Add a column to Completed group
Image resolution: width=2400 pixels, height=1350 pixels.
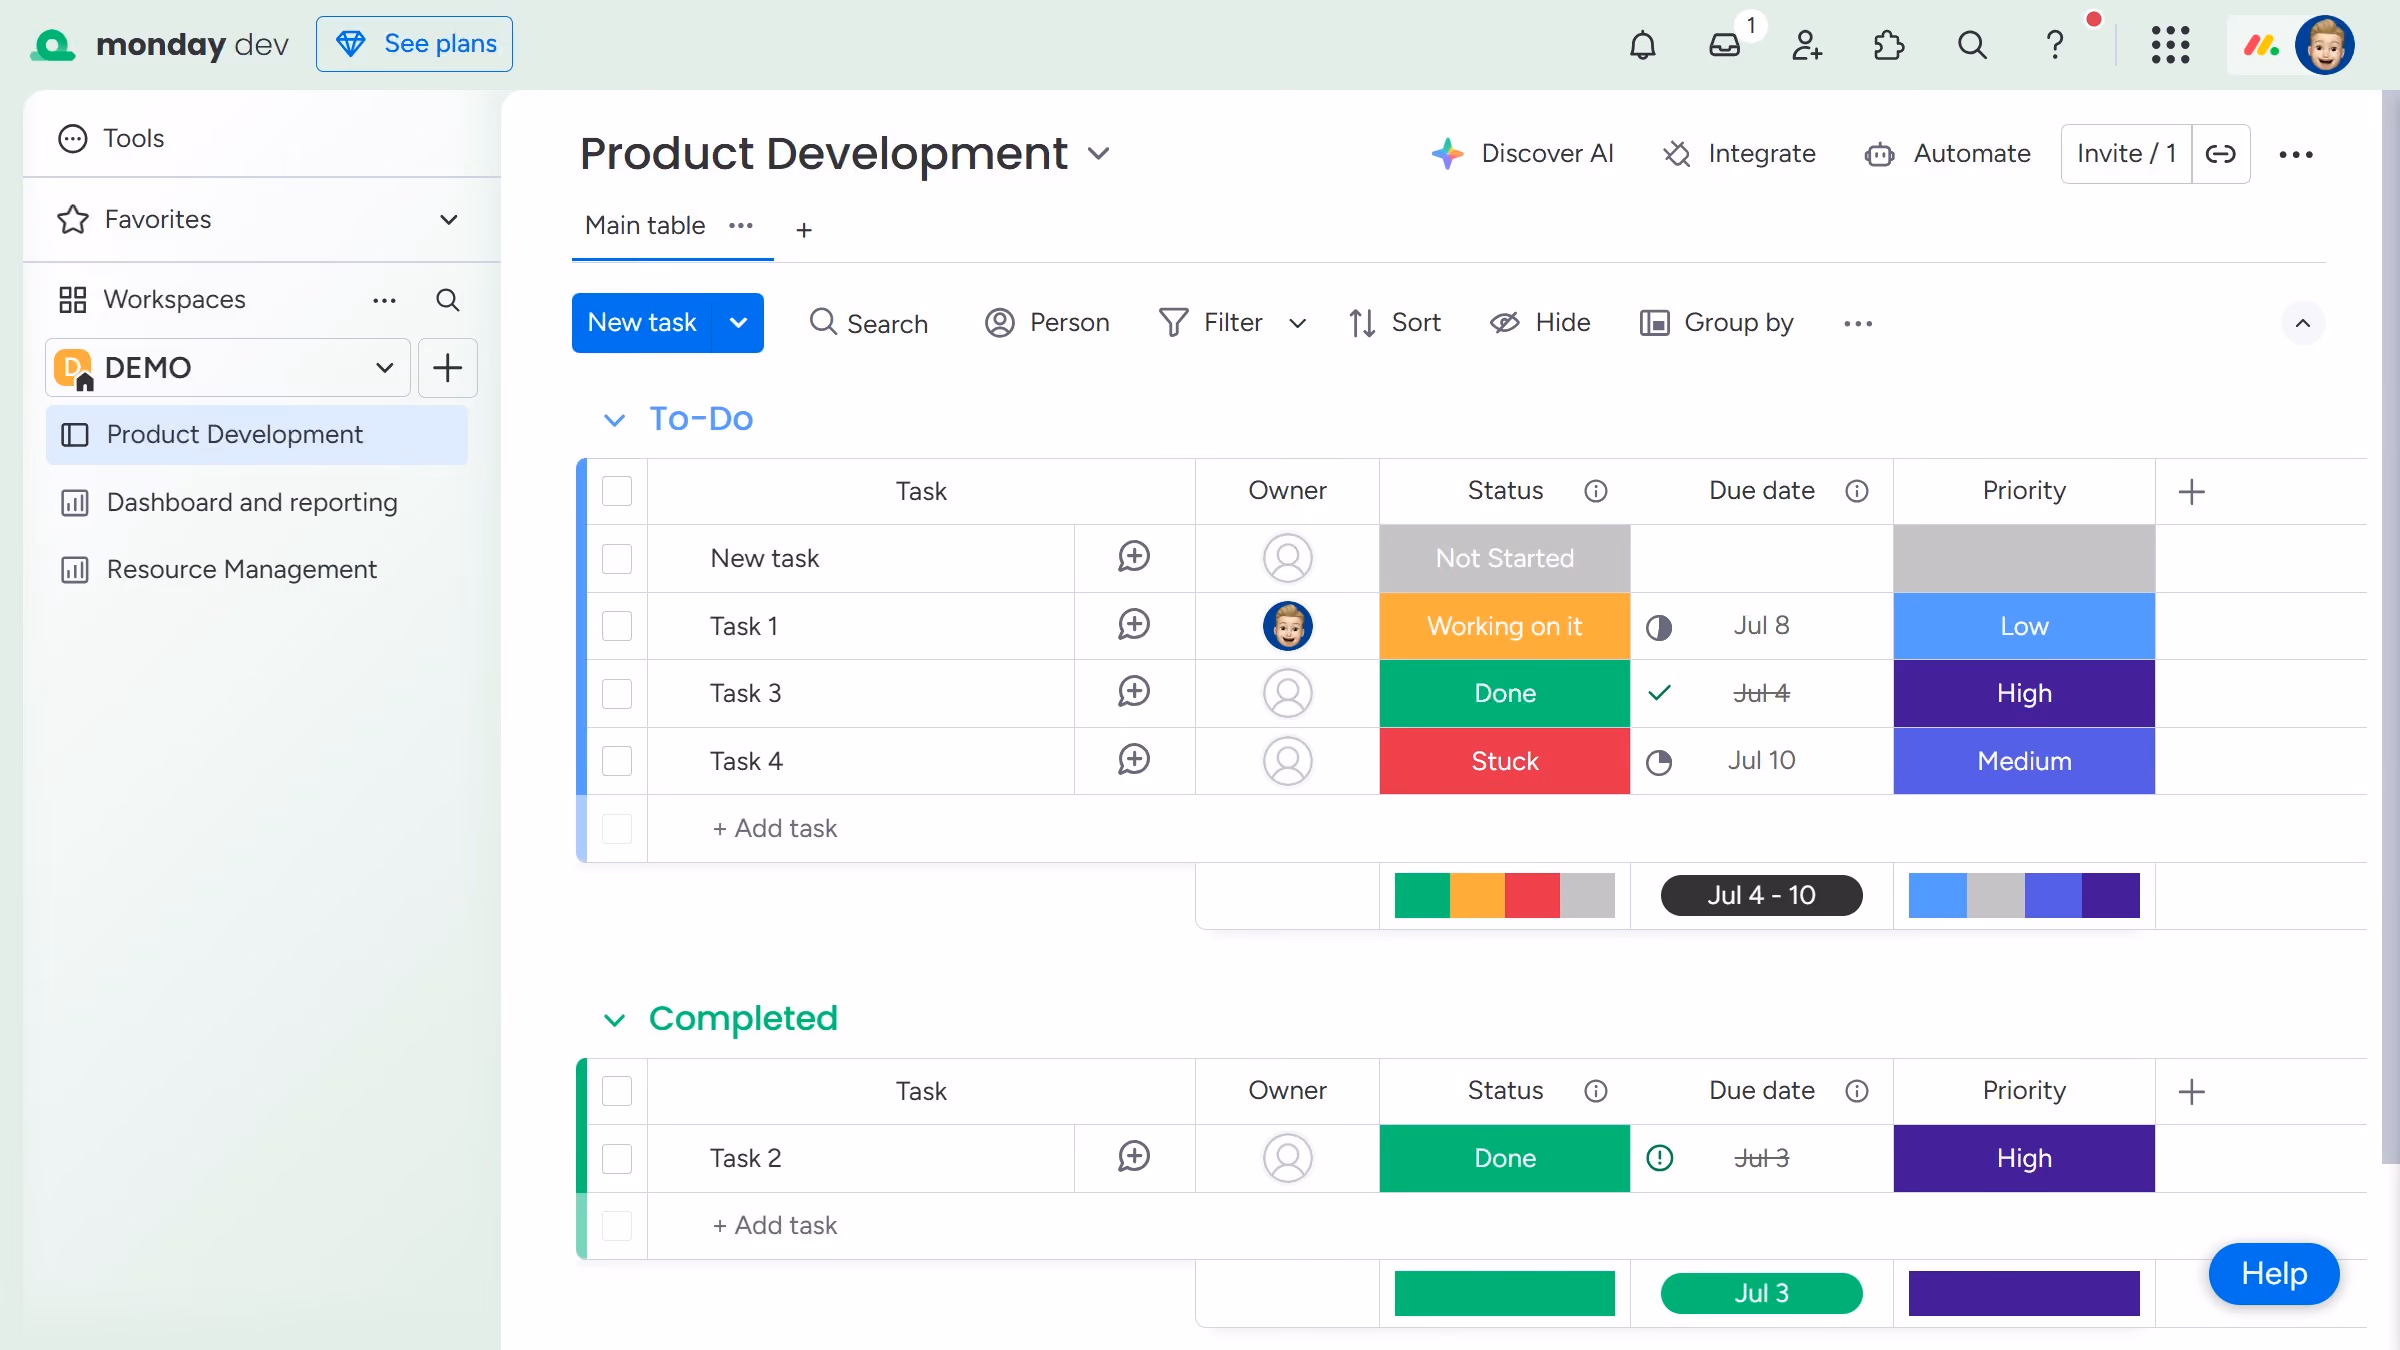click(2191, 1091)
